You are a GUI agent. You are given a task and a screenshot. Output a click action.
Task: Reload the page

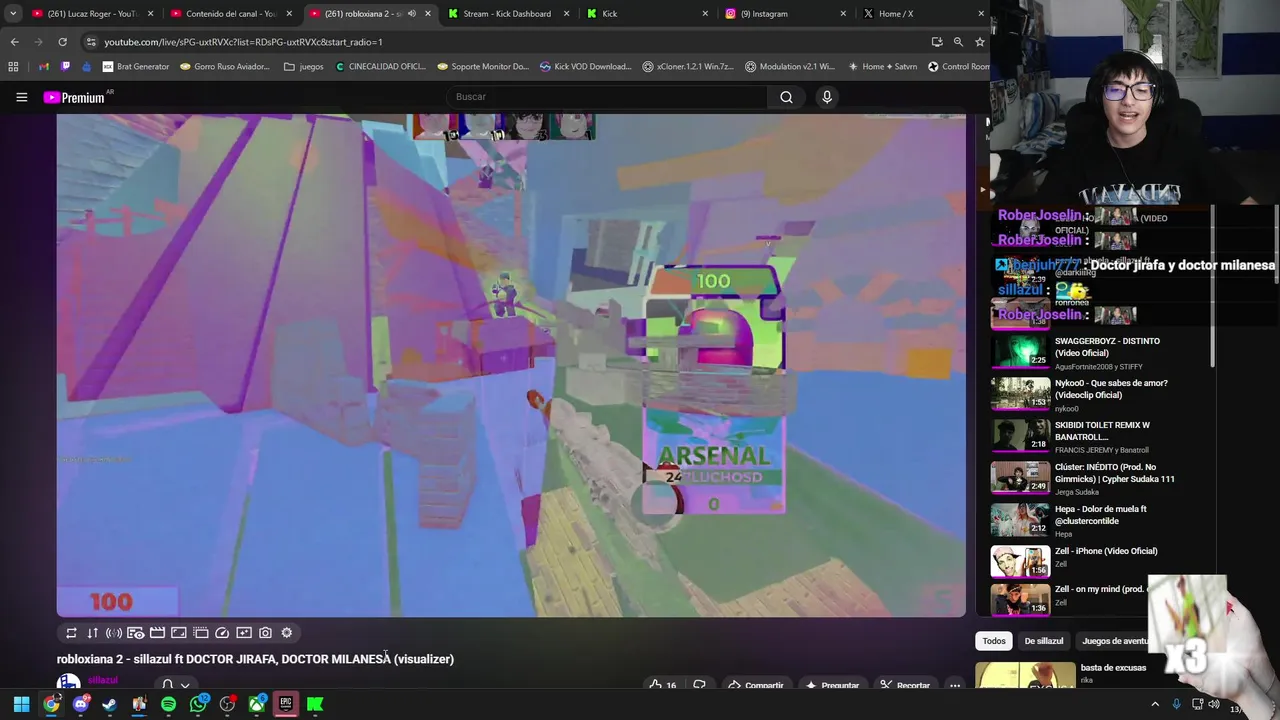pyautogui.click(x=62, y=42)
